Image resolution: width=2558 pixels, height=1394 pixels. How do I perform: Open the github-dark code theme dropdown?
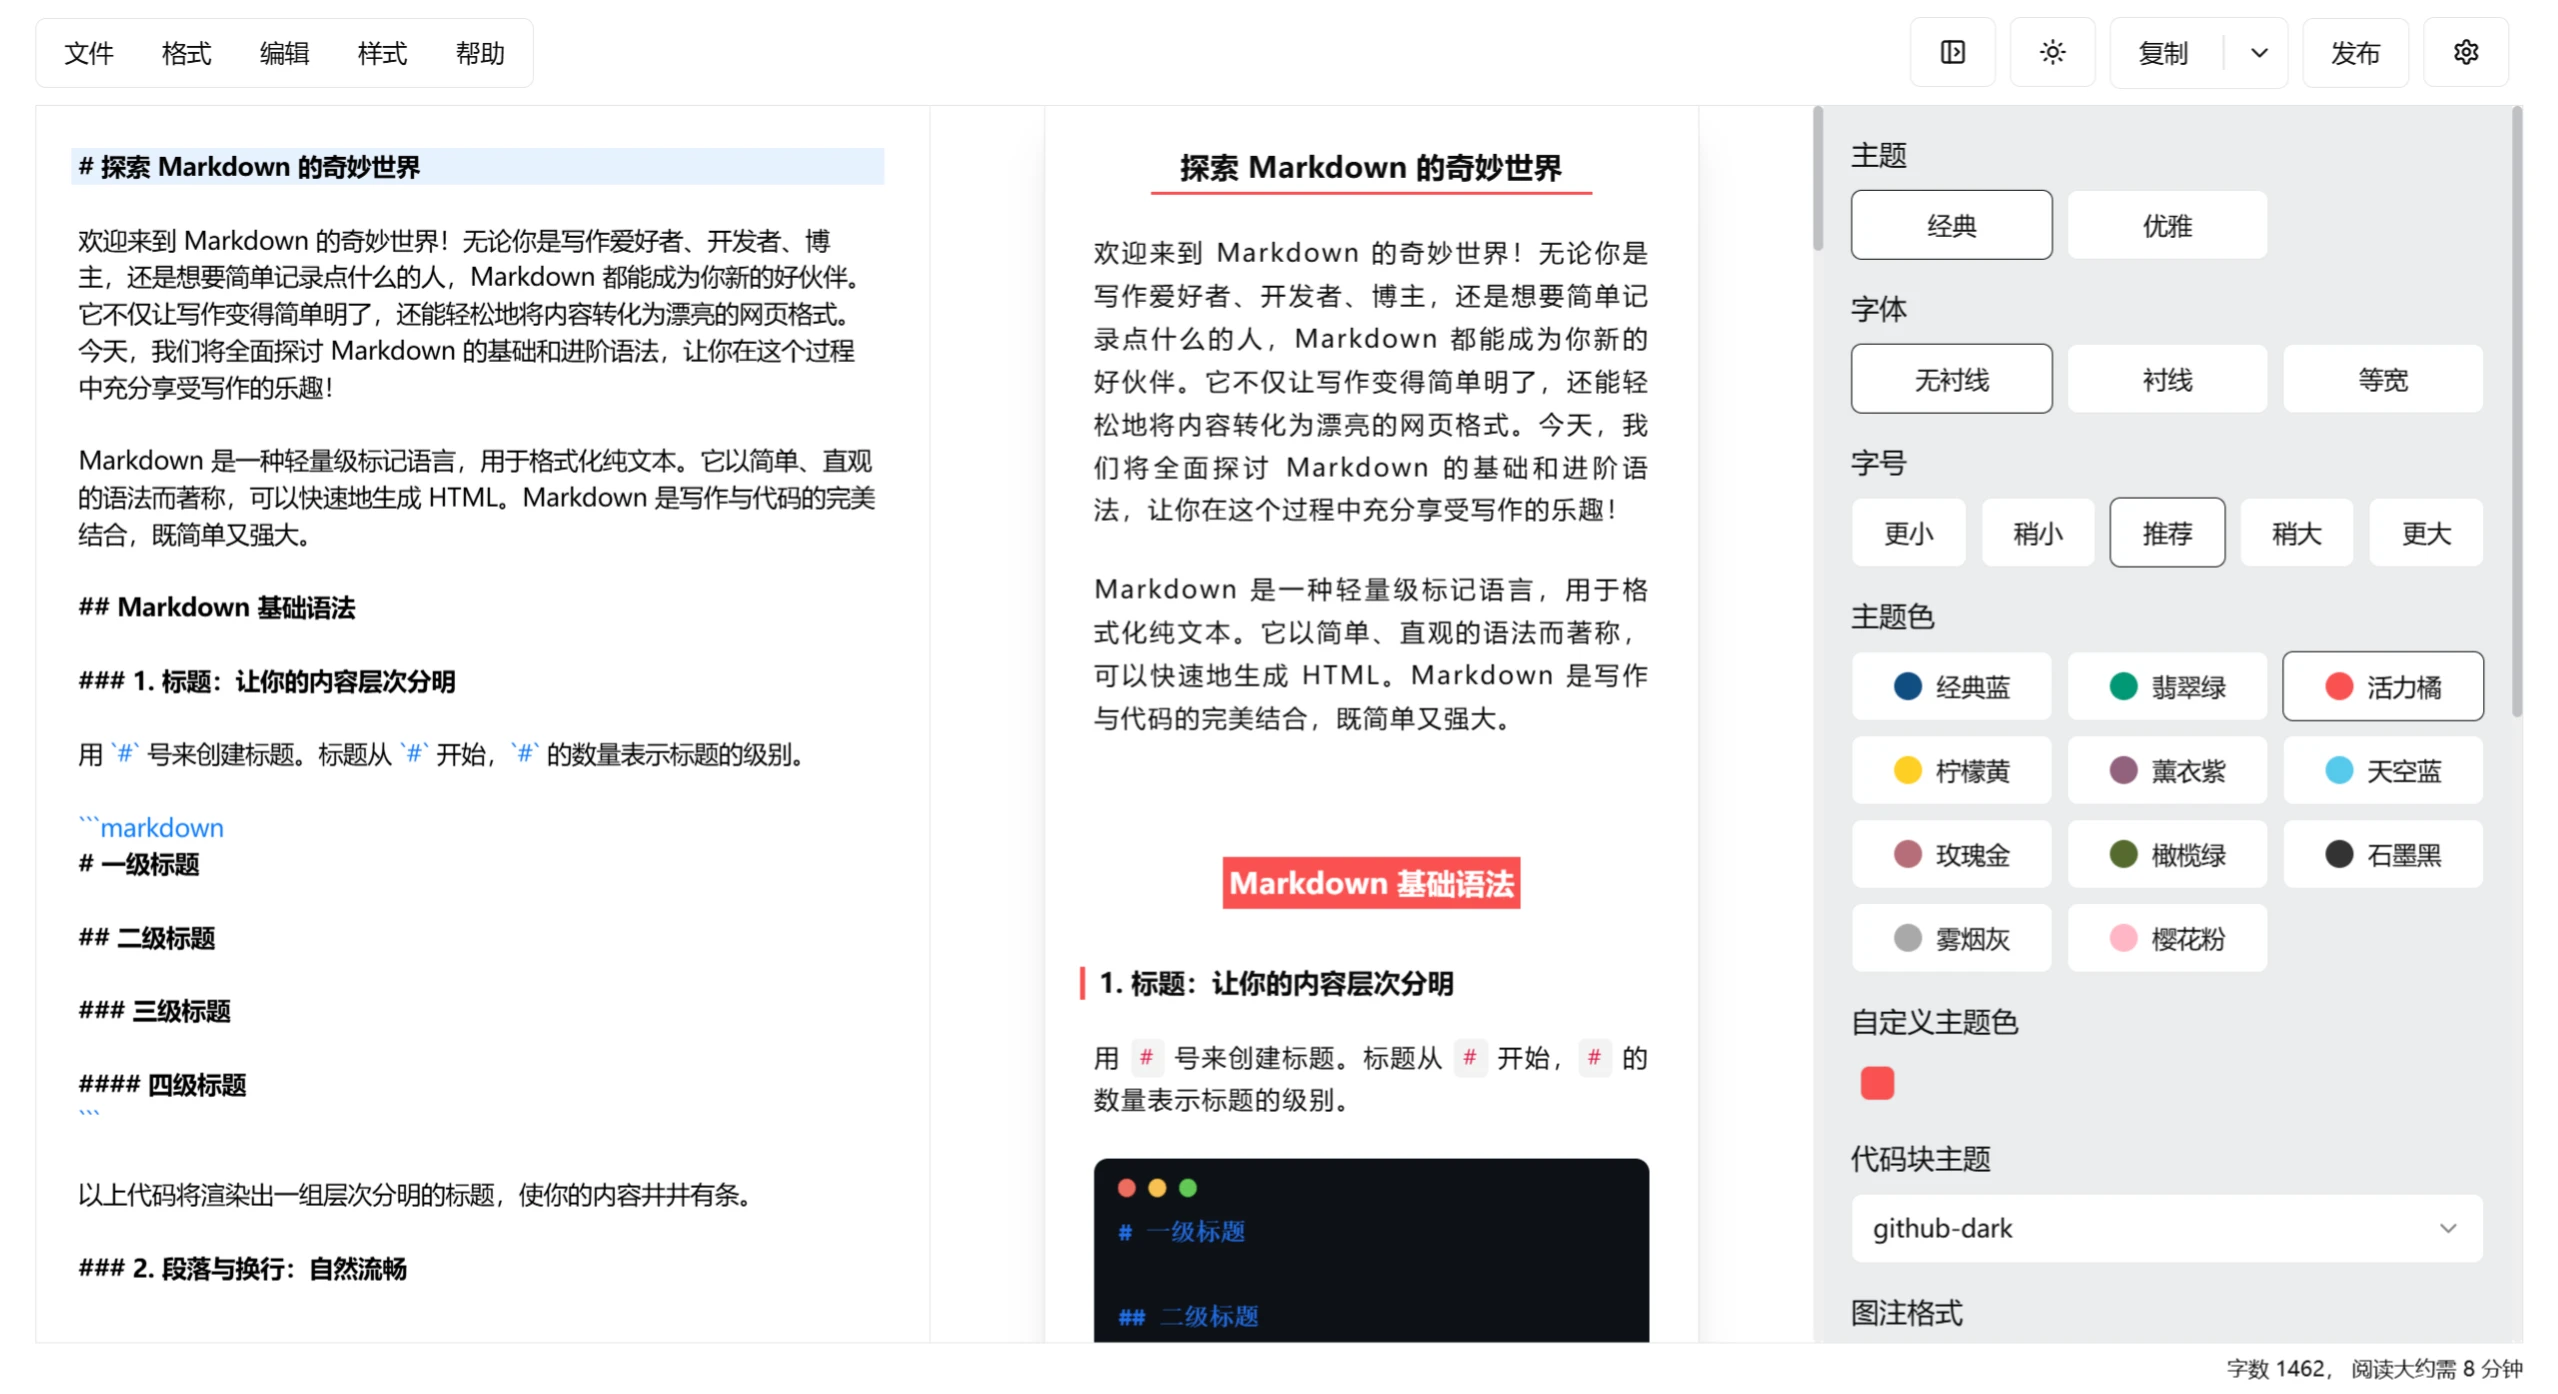coord(2166,1229)
